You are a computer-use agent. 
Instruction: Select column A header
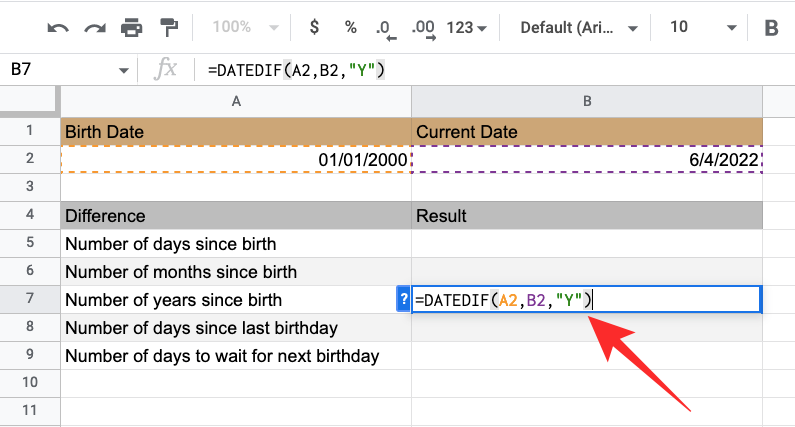236,101
